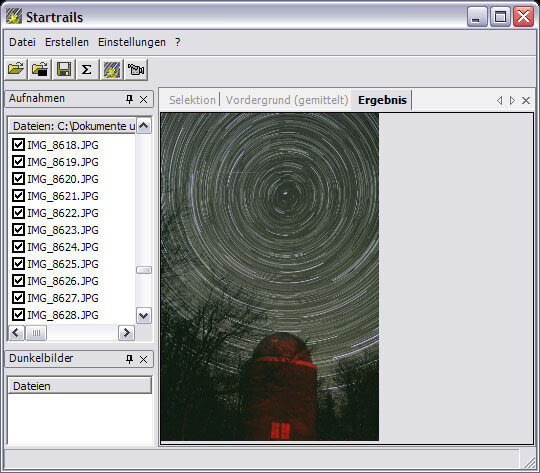The height and width of the screenshot is (473, 540).
Task: Select IMG_8626.JPG file name
Action: tap(63, 281)
